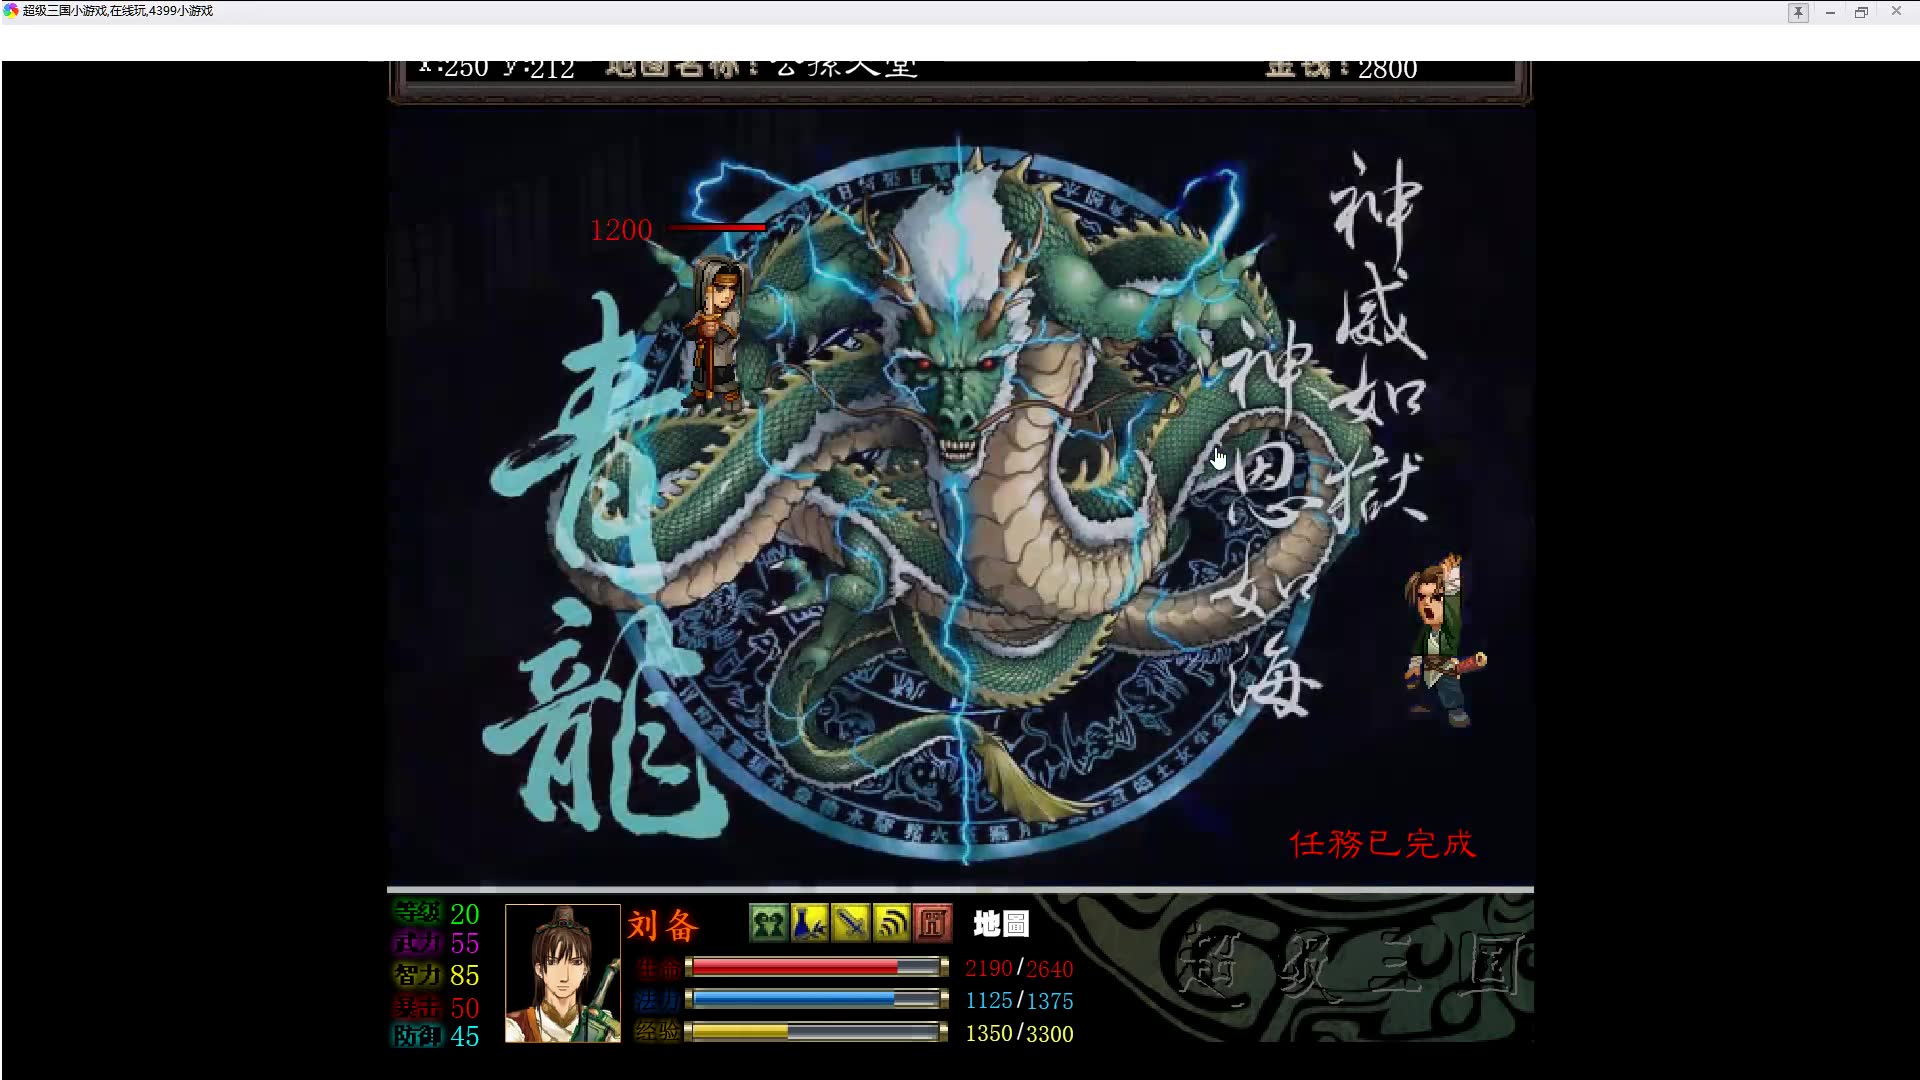Click the enemy HP number 1200
The image size is (1920, 1080).
point(621,230)
